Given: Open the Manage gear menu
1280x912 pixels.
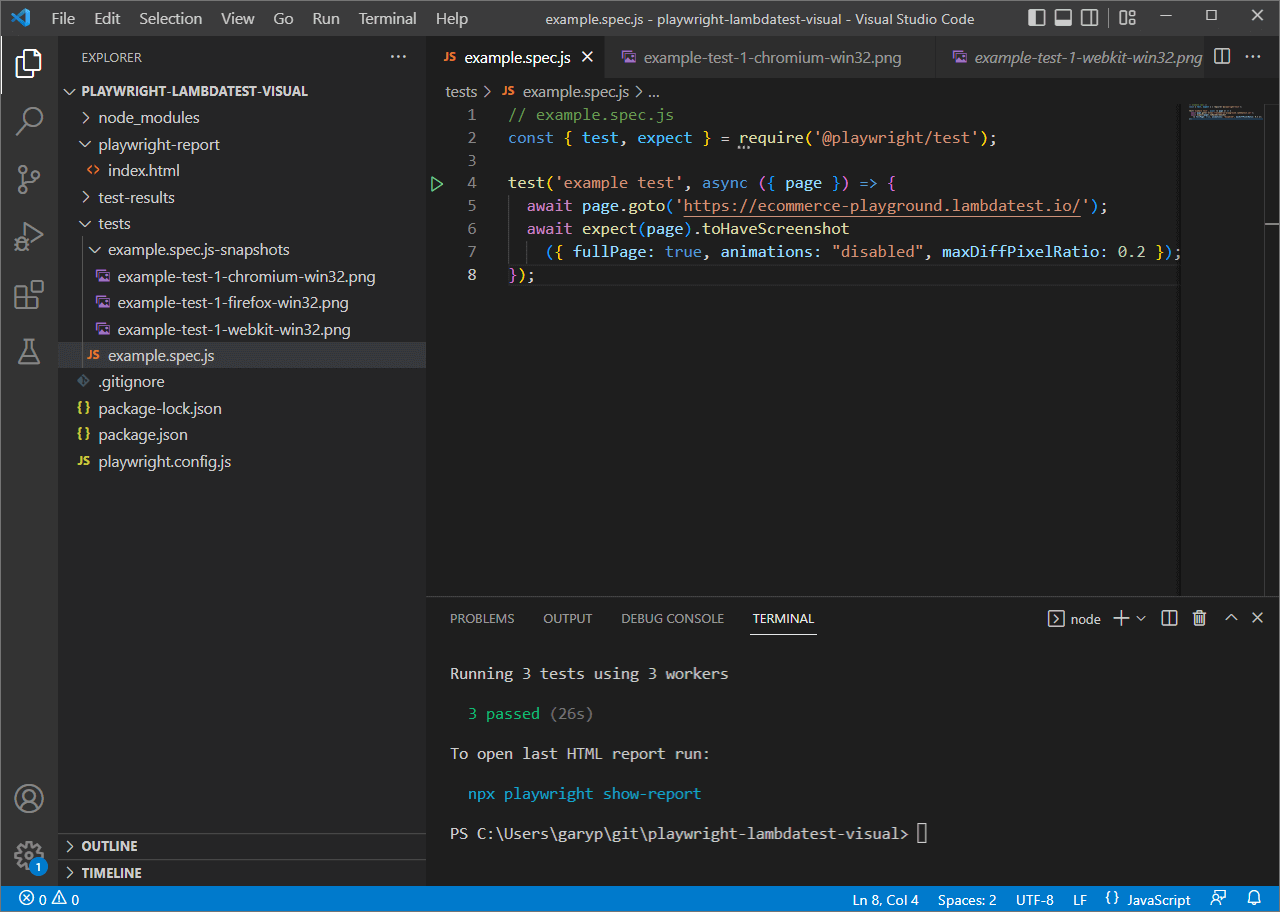Looking at the screenshot, I should point(29,856).
